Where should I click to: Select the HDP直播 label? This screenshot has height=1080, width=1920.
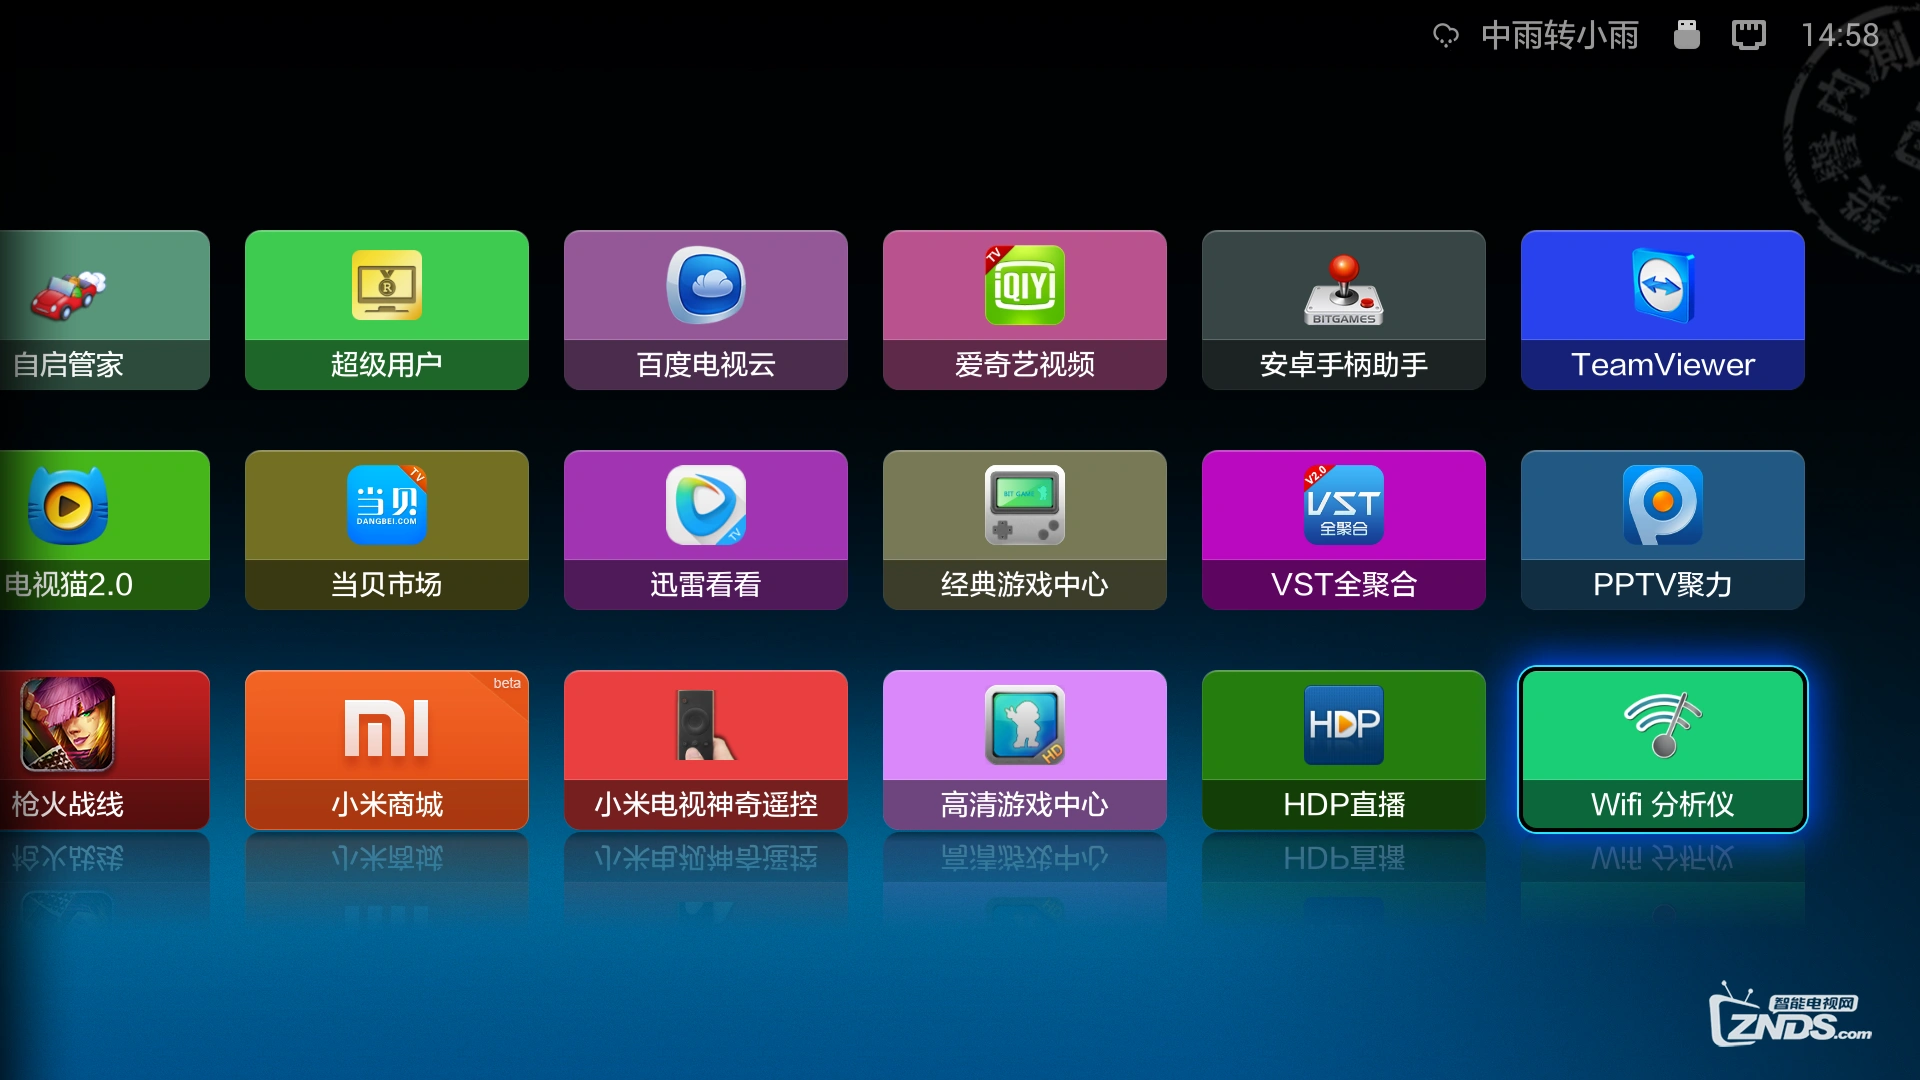click(x=1344, y=804)
